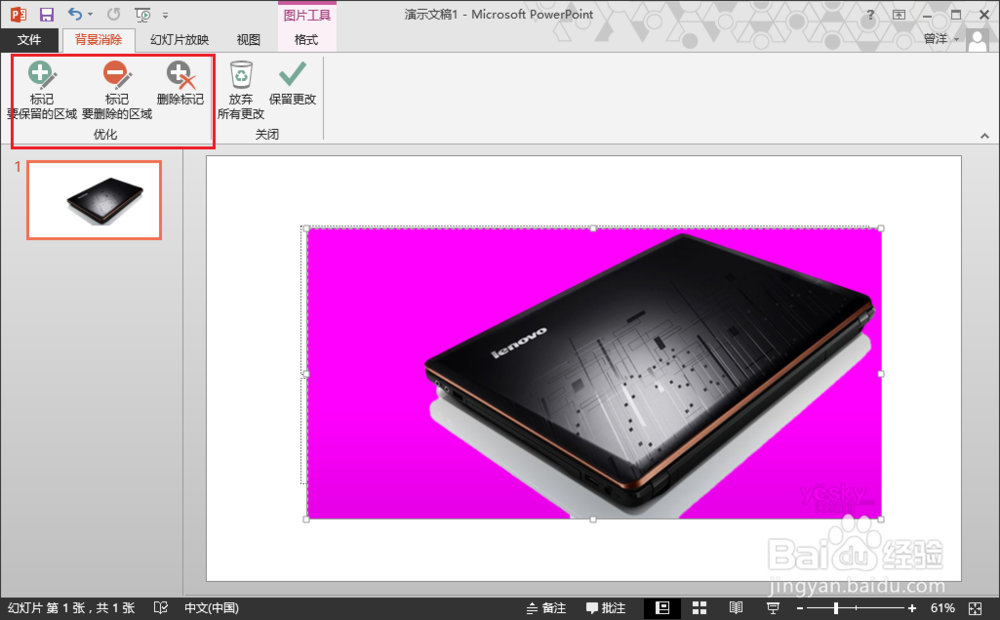This screenshot has width=1000, height=620.
Task: Open zoom dialog via 61% level
Action: pos(943,608)
